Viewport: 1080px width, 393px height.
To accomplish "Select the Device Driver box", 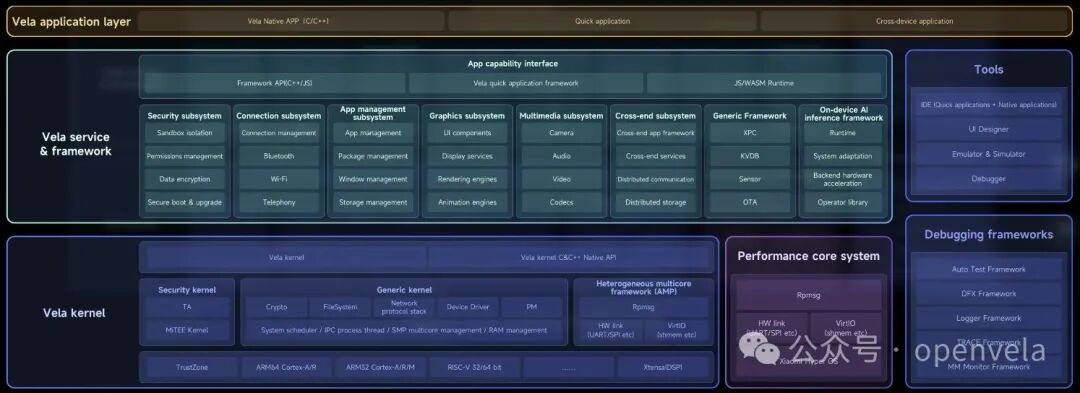I will click(468, 307).
